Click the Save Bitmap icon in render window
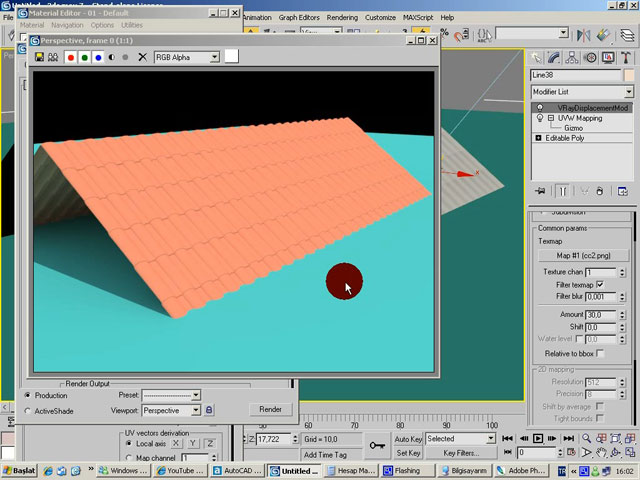The image size is (640, 480). point(39,57)
